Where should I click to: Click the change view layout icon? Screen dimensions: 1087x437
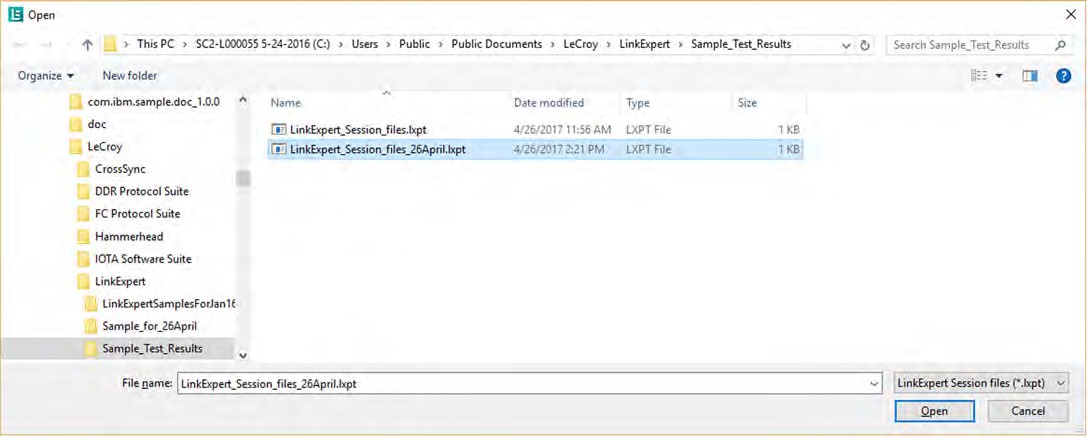click(979, 76)
